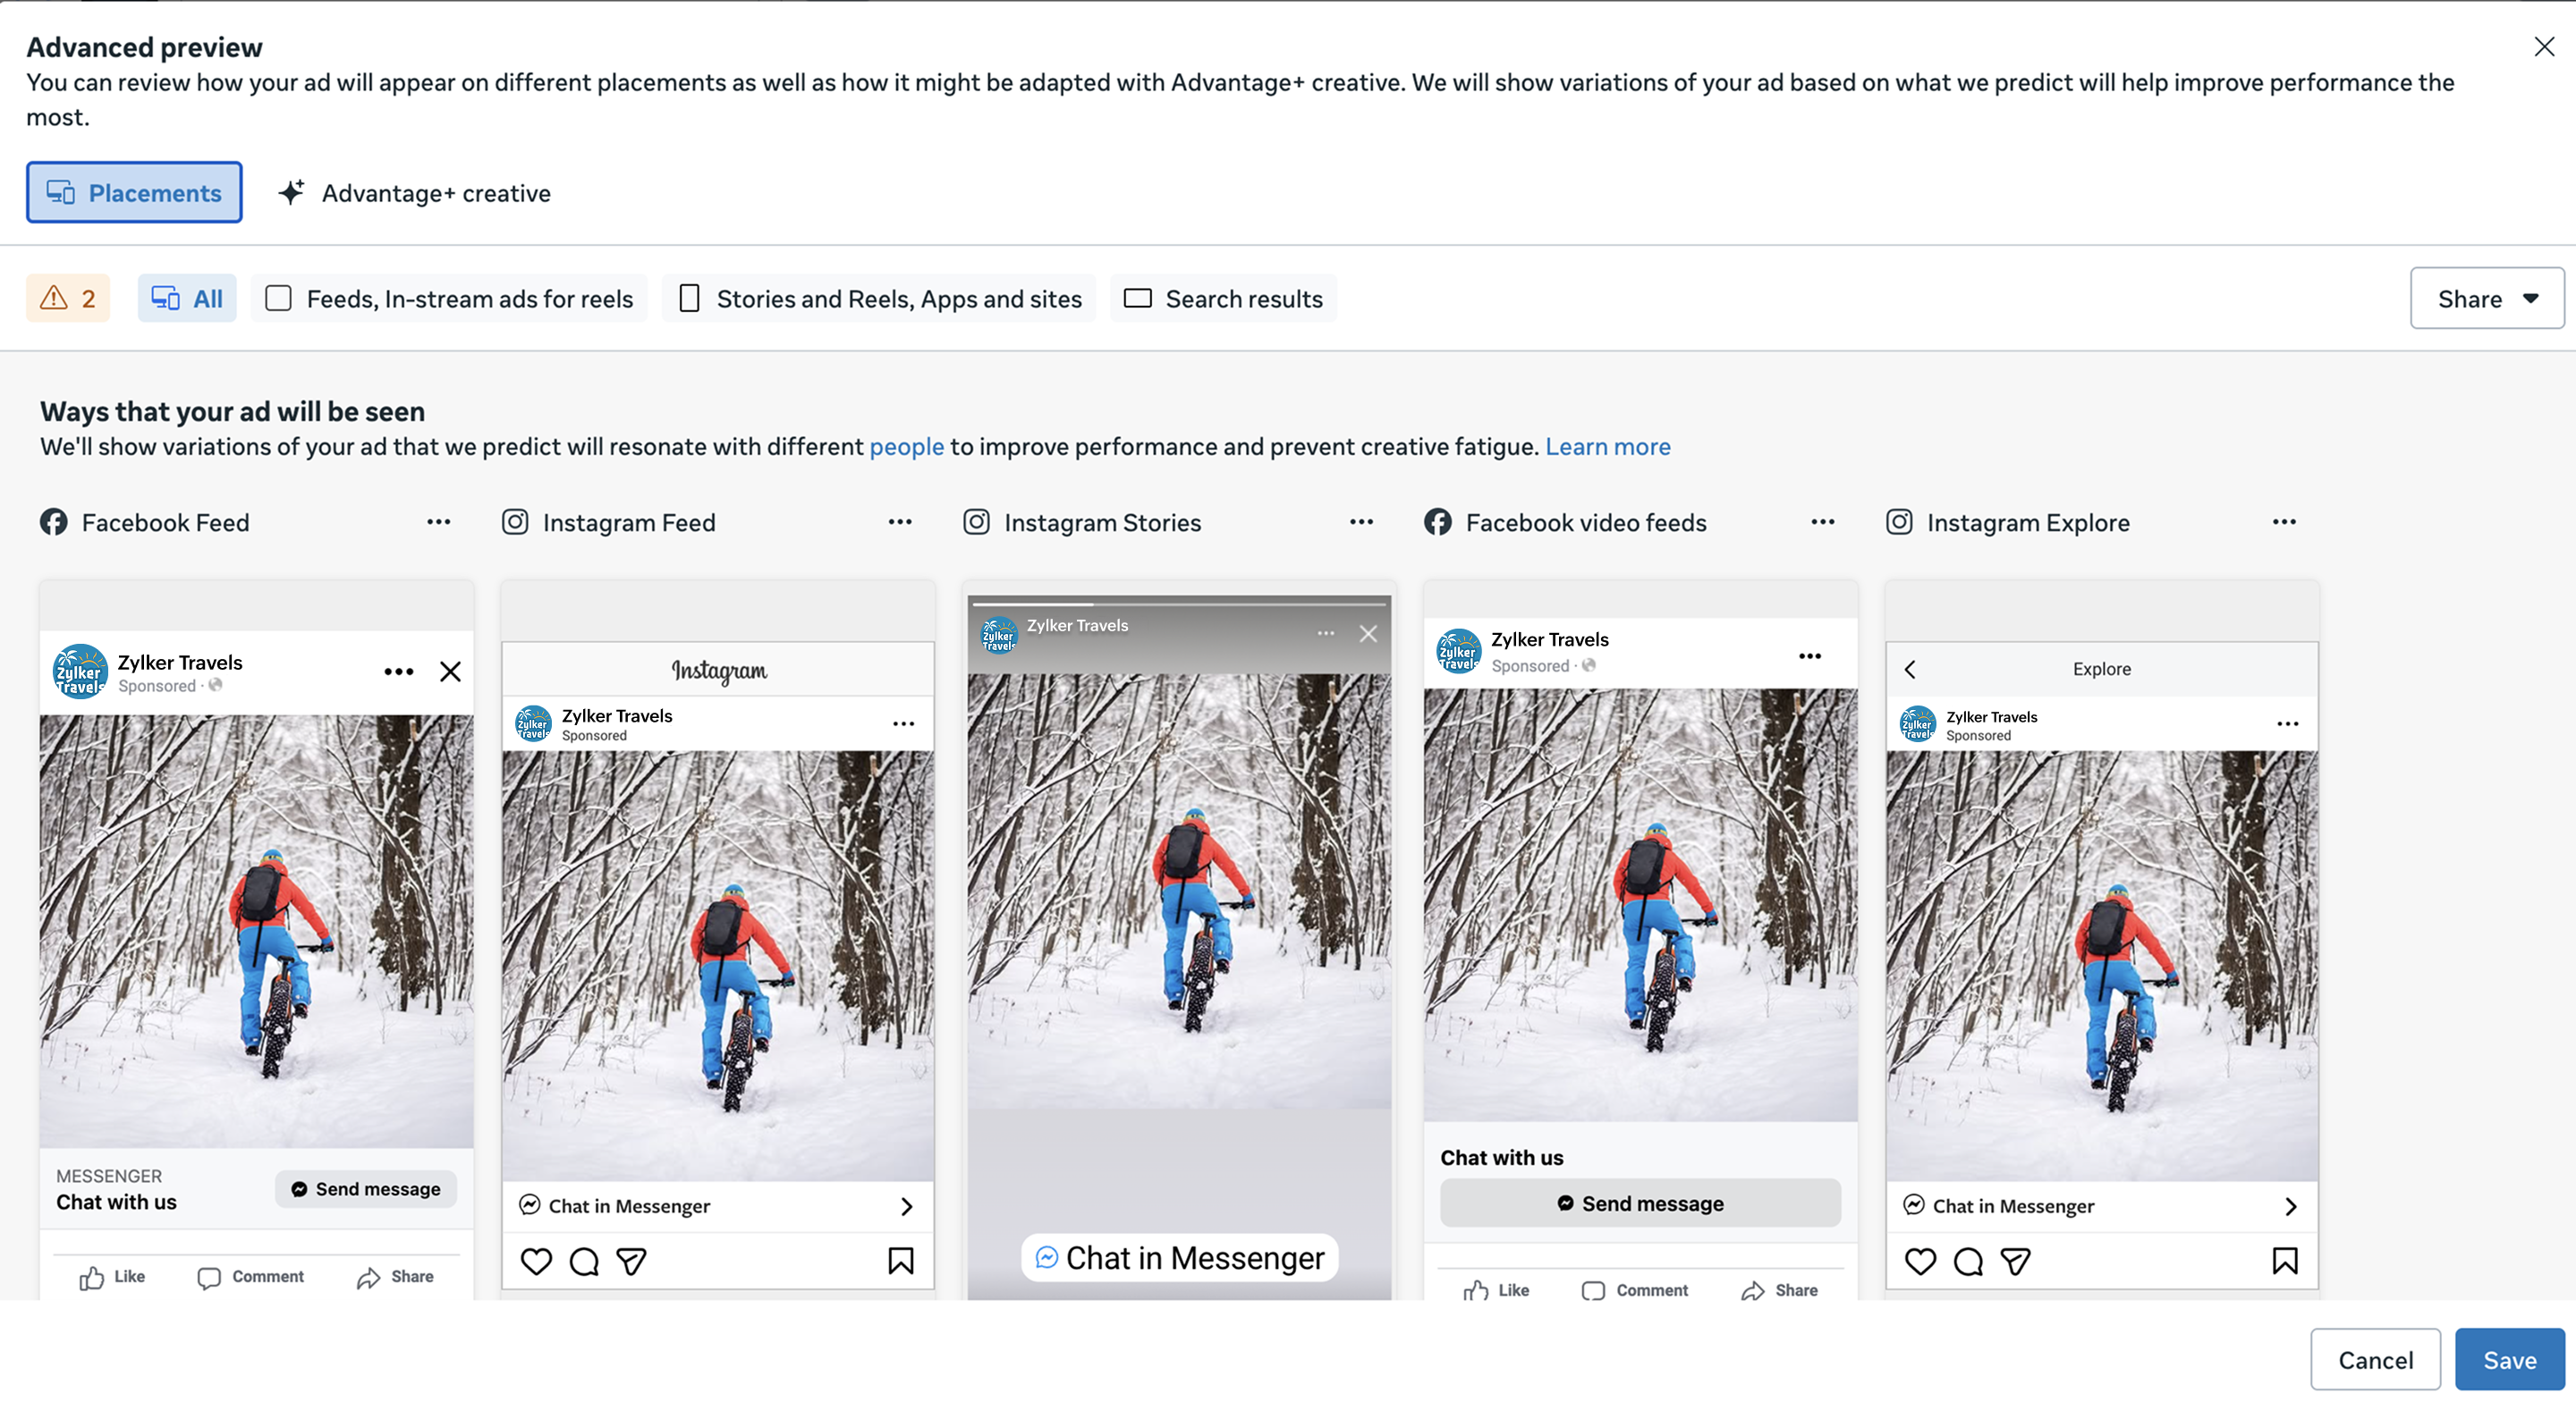Open the Learn more link

[x=1607, y=446]
